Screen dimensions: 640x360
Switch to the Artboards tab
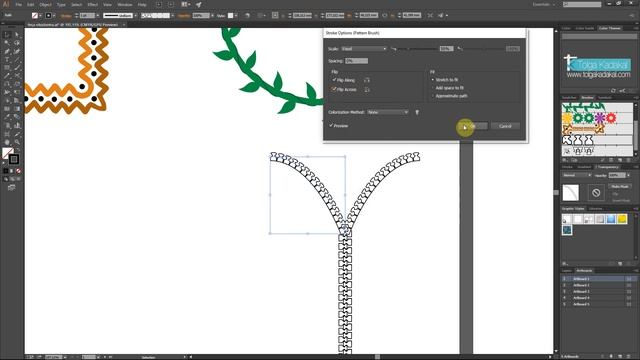584,271
